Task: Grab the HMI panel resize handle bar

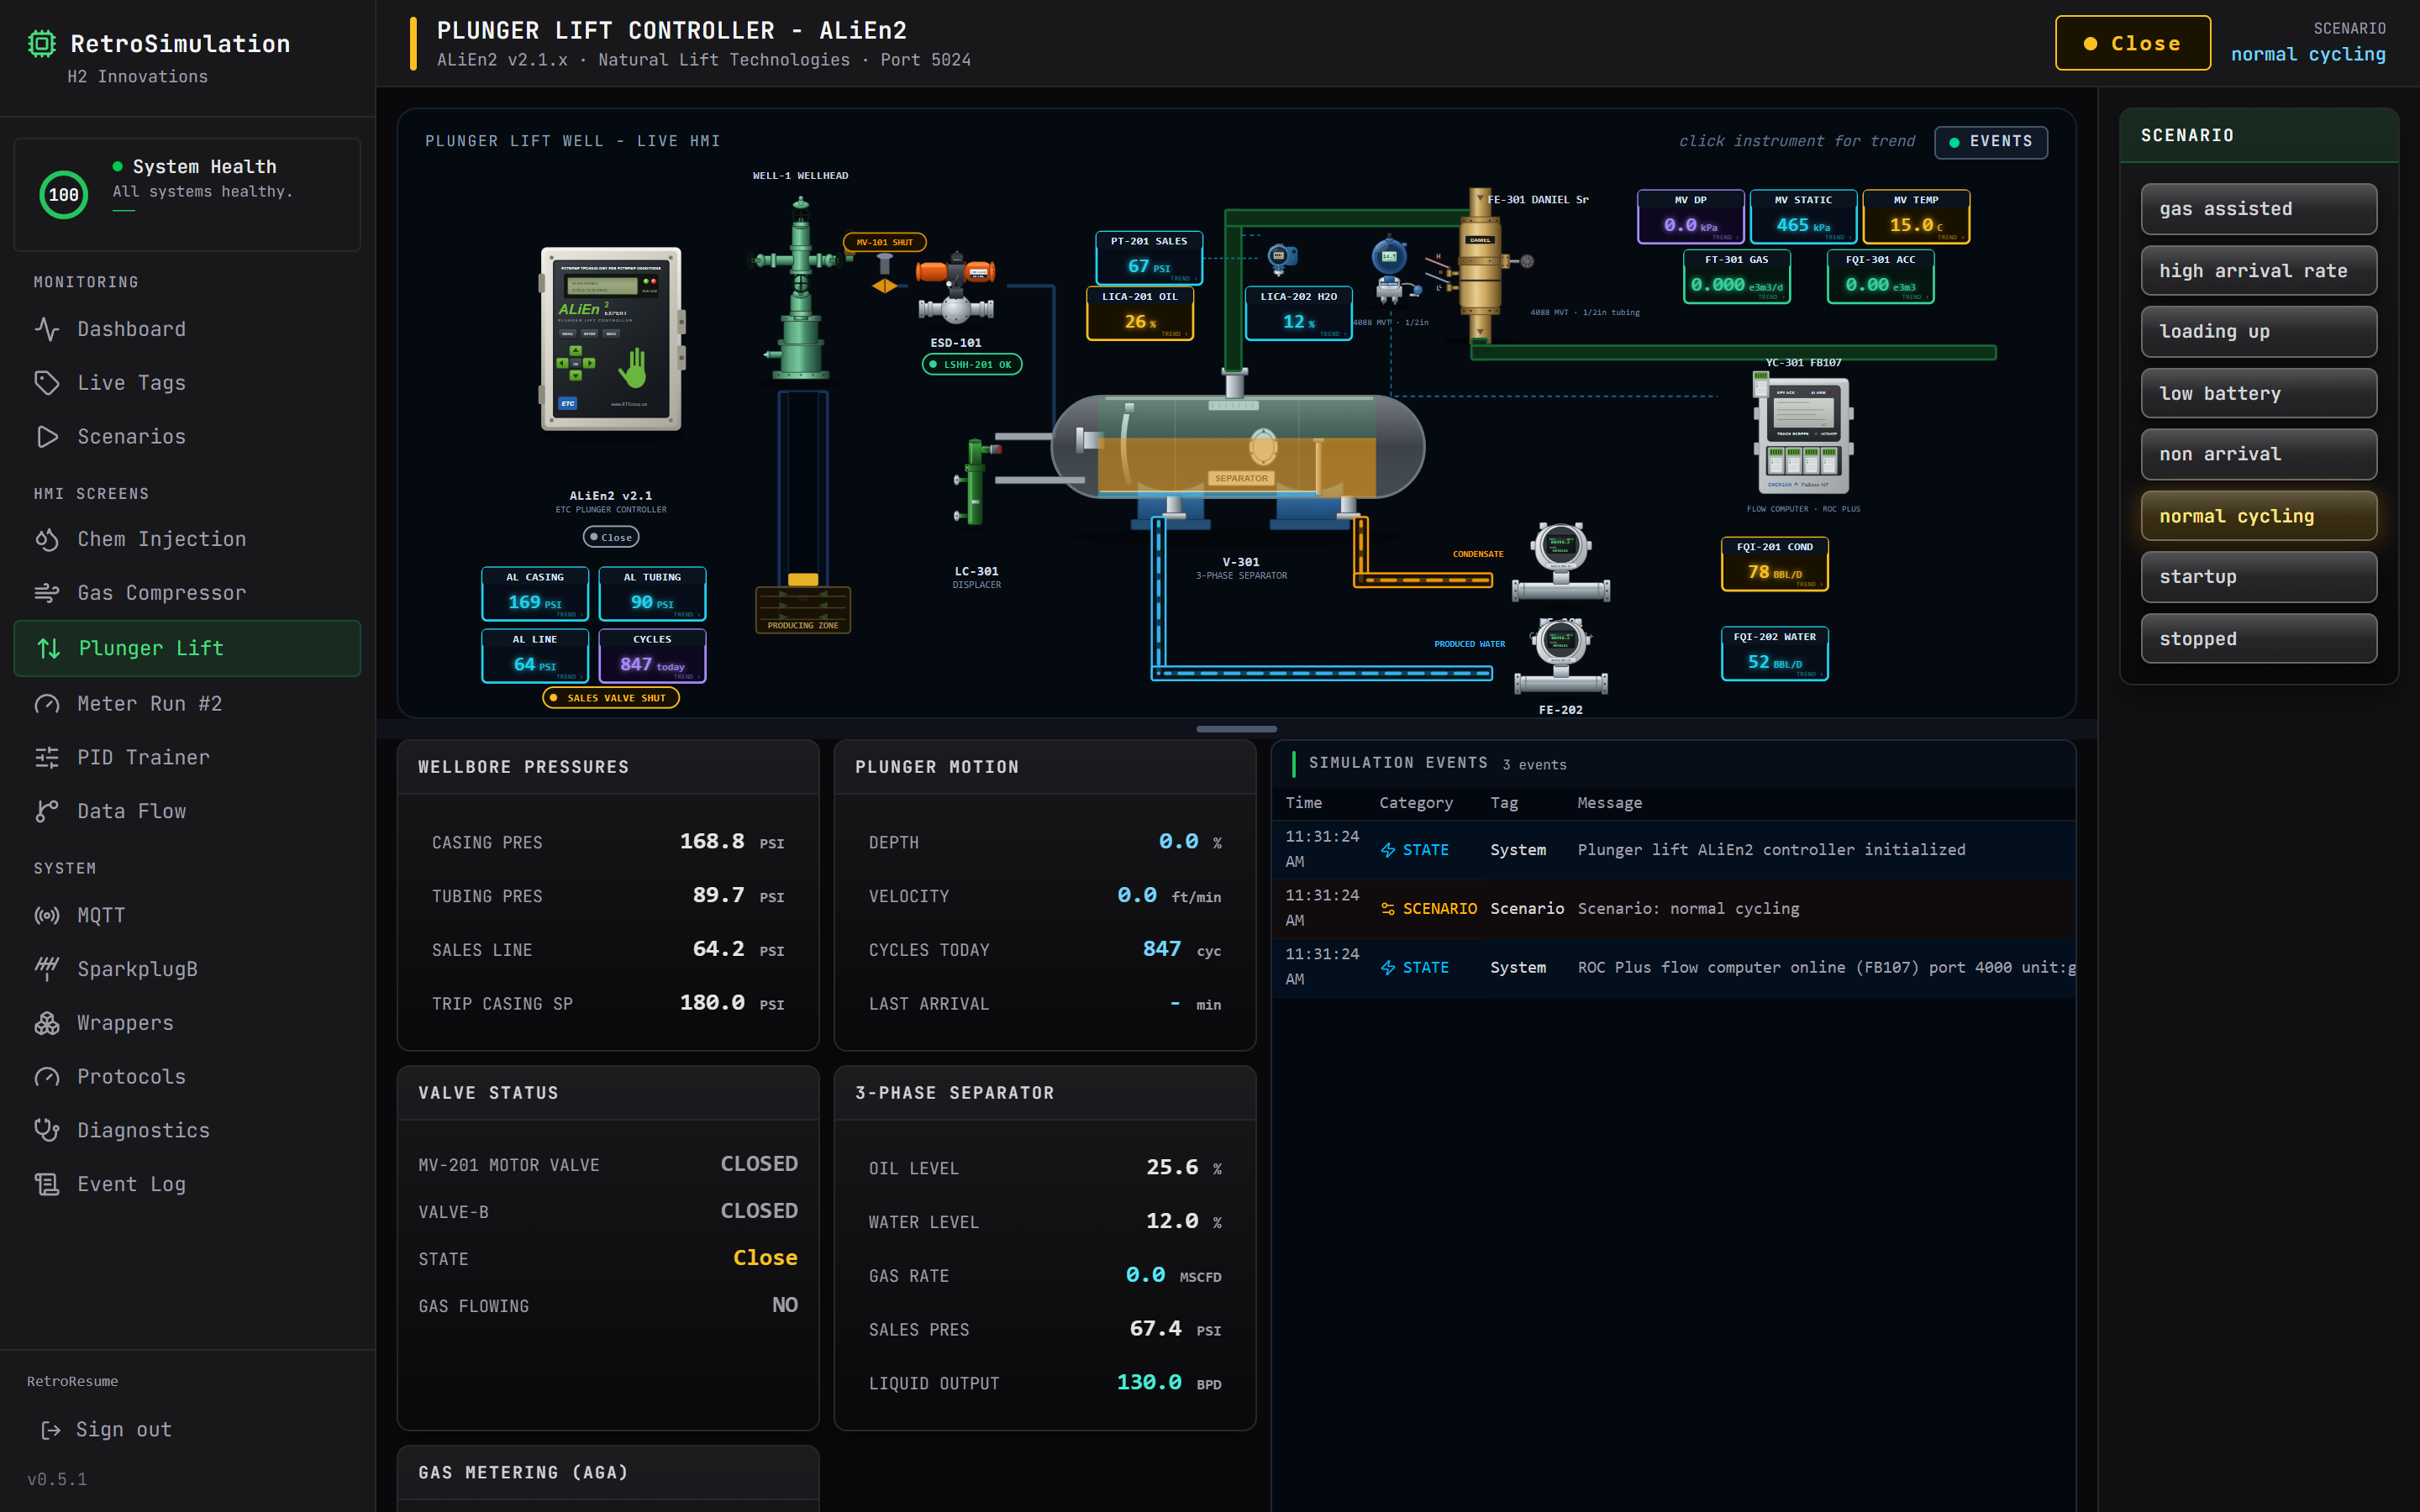Action: pyautogui.click(x=1236, y=729)
